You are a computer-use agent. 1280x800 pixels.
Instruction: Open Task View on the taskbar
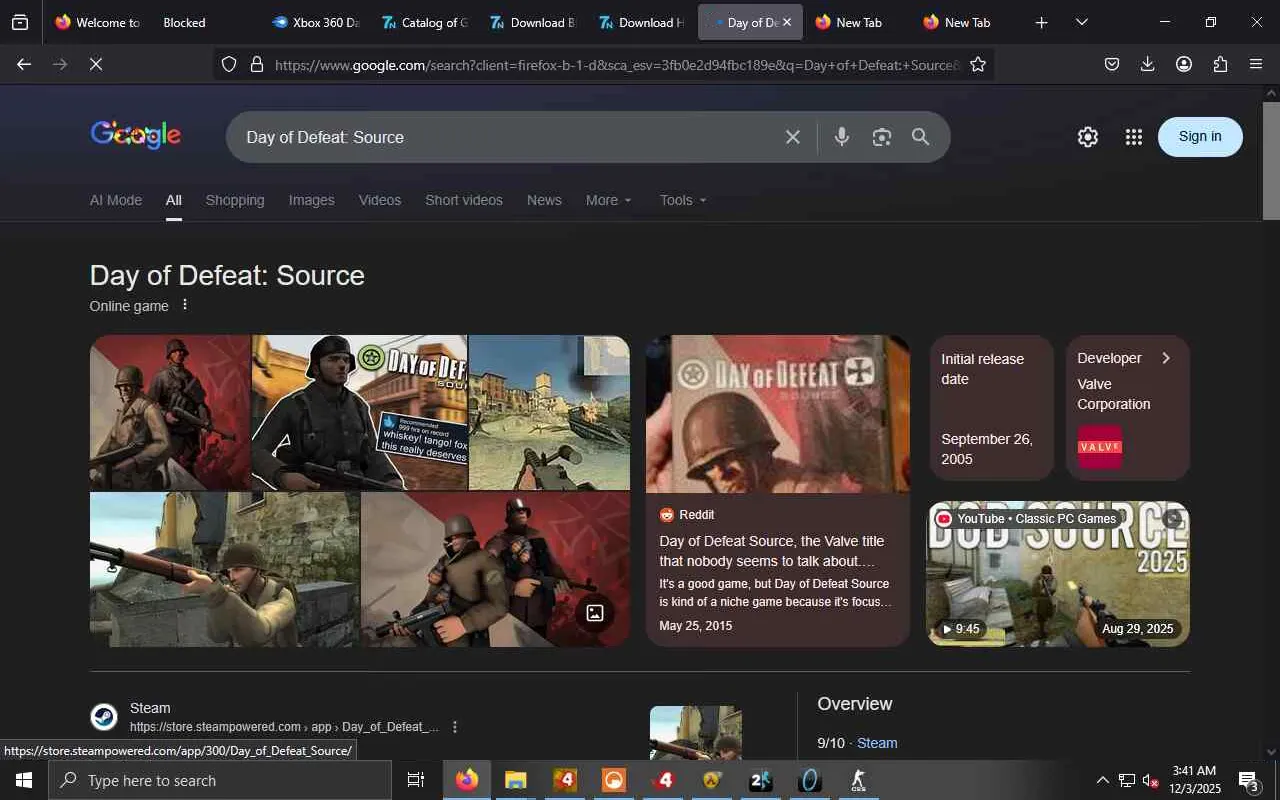pyautogui.click(x=416, y=780)
